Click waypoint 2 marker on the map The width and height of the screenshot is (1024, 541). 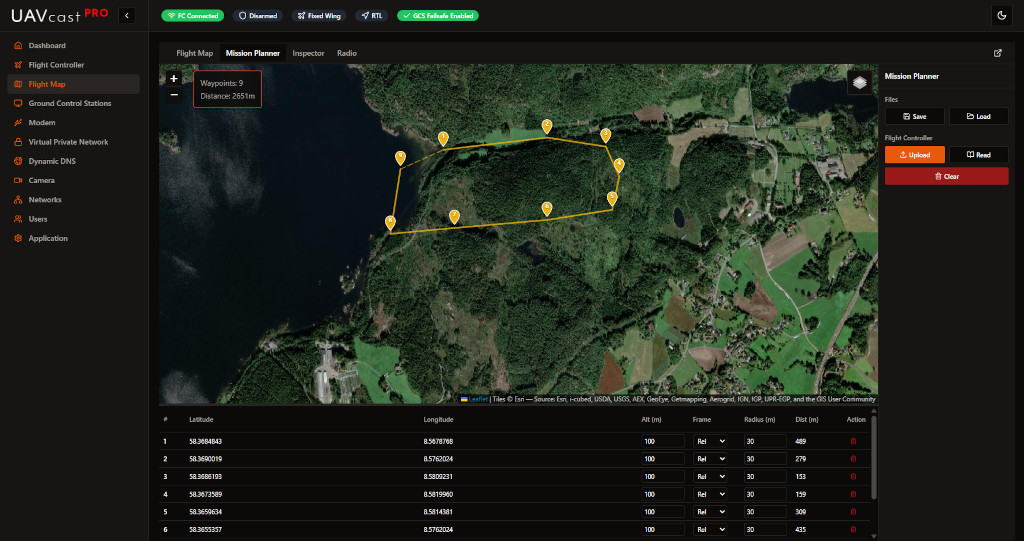click(546, 126)
